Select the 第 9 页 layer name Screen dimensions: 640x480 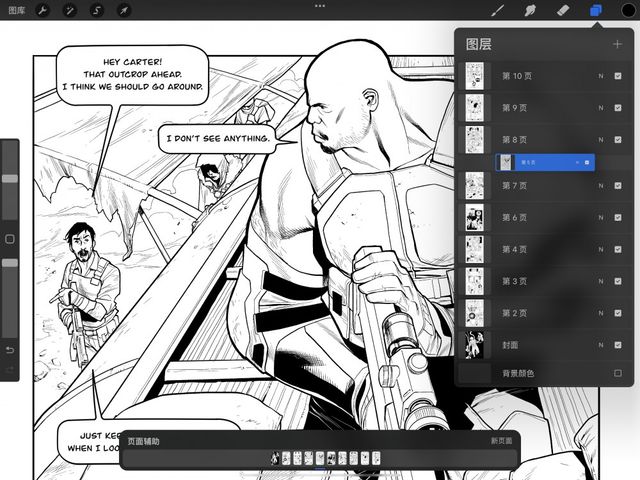tap(514, 108)
